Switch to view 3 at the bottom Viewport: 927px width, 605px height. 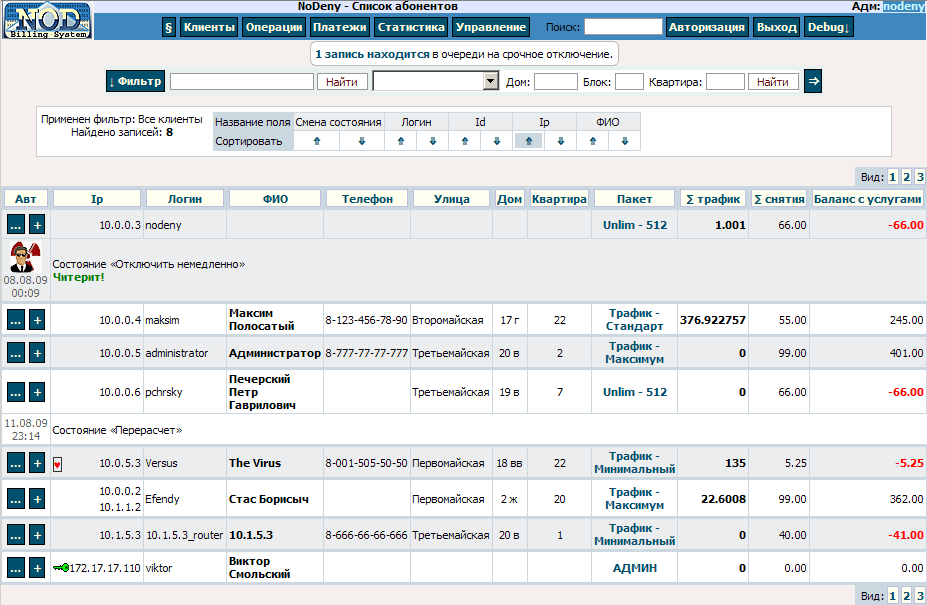[x=920, y=596]
